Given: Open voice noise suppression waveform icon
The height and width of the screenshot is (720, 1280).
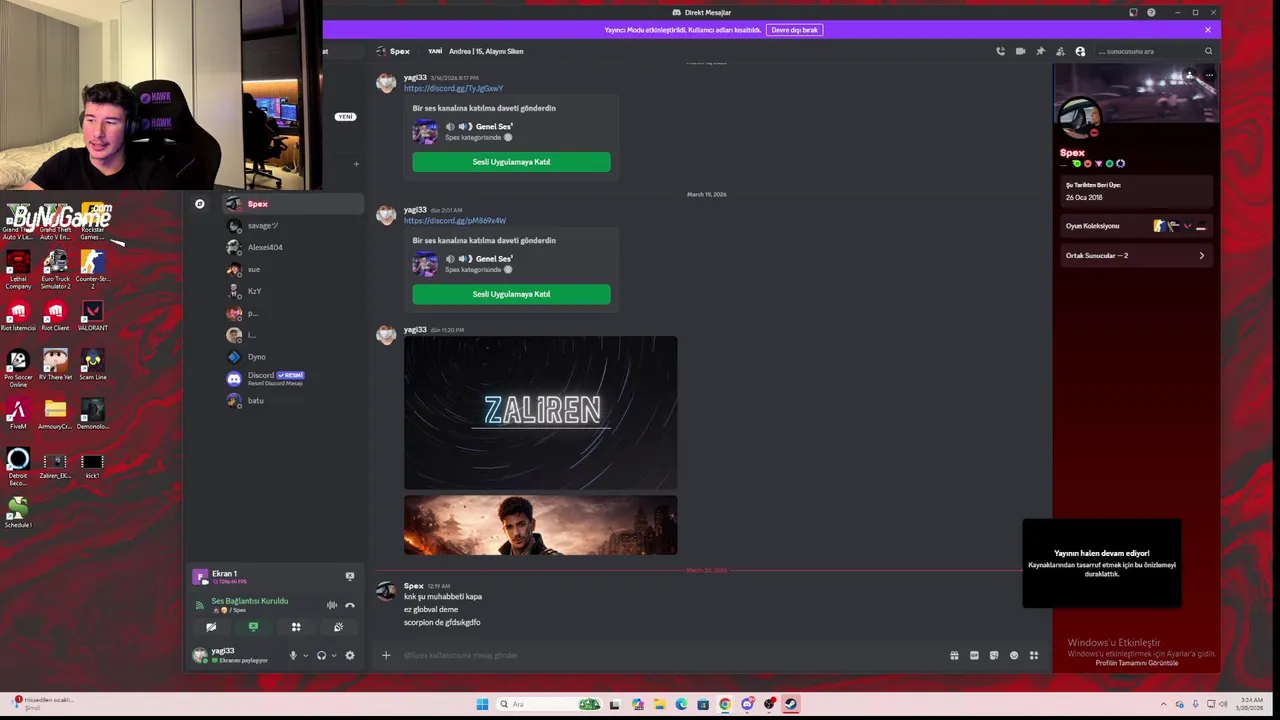Looking at the screenshot, I should (x=331, y=605).
